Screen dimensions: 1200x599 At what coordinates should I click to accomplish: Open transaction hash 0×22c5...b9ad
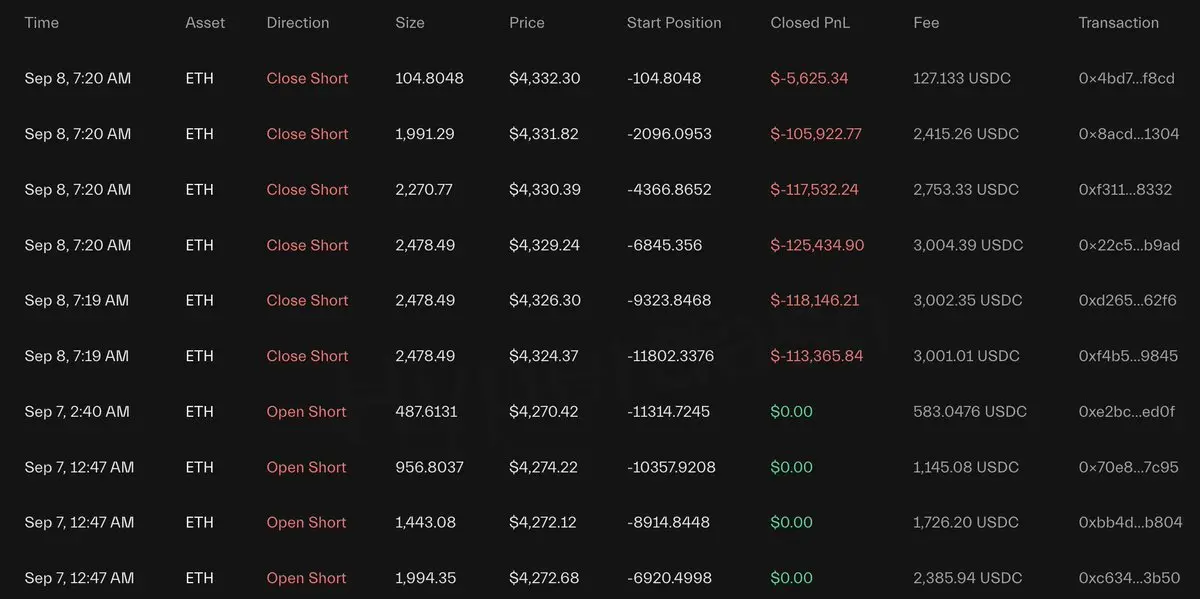[x=1129, y=245]
